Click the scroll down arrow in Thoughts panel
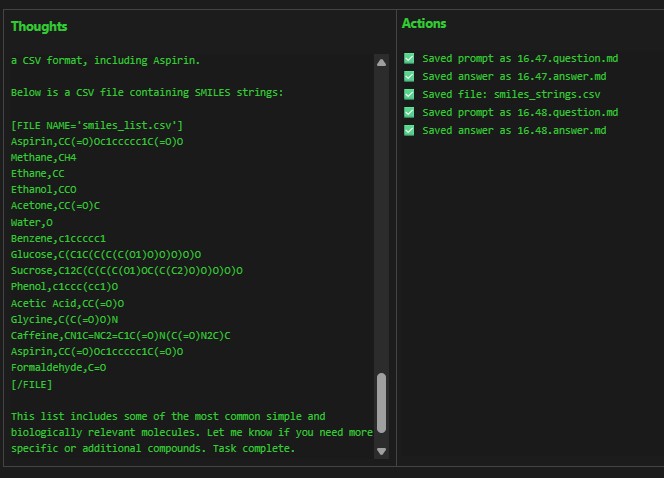 click(x=381, y=451)
